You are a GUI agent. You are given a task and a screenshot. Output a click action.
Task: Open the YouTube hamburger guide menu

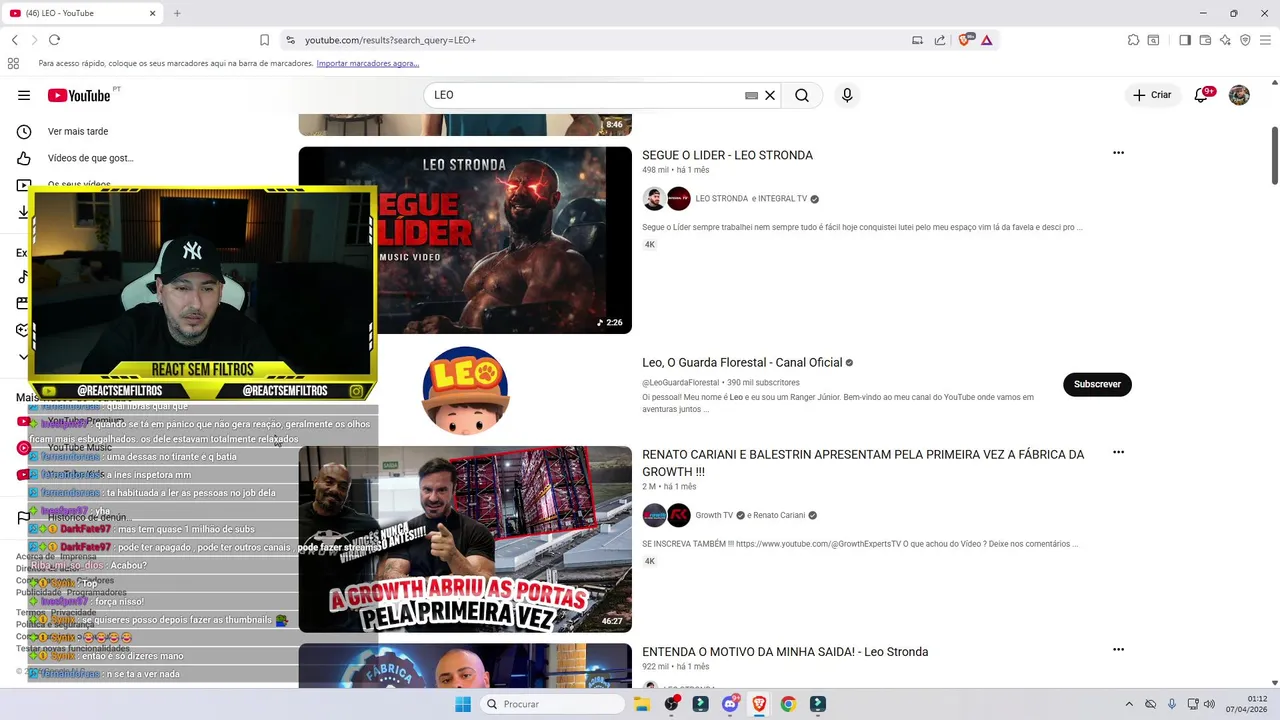(x=24, y=95)
